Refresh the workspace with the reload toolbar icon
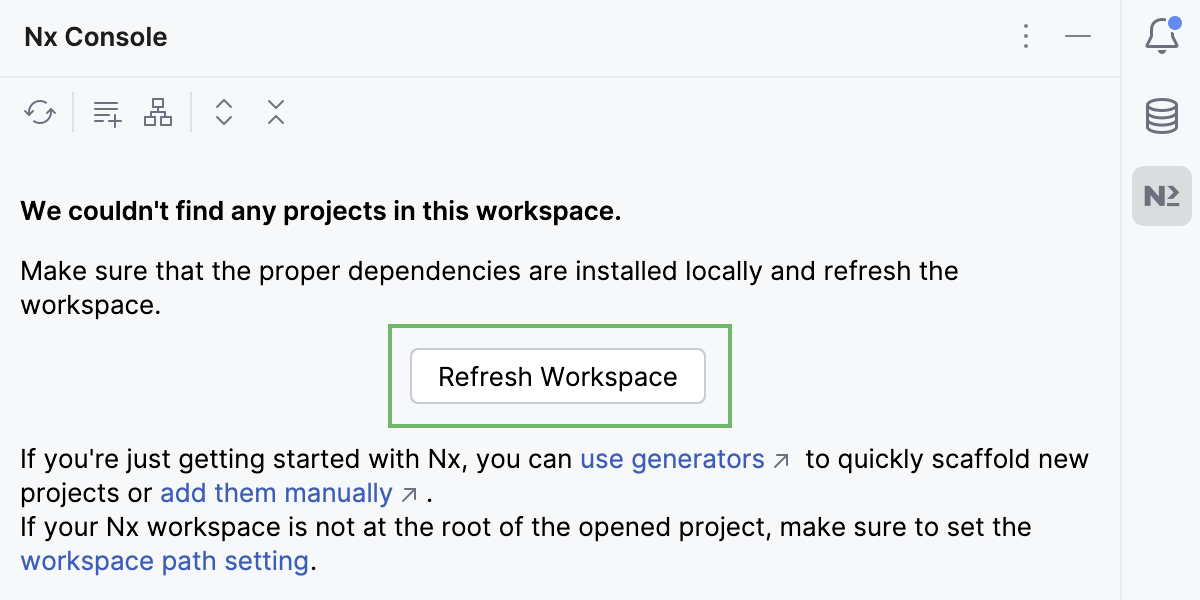The height and width of the screenshot is (600, 1200). pyautogui.click(x=40, y=112)
